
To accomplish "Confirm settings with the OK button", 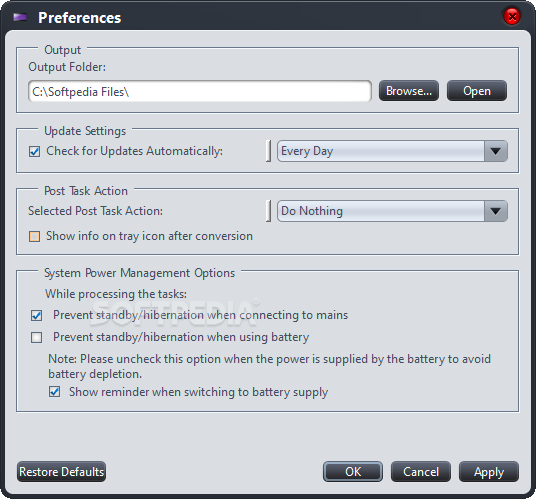I will click(353, 472).
